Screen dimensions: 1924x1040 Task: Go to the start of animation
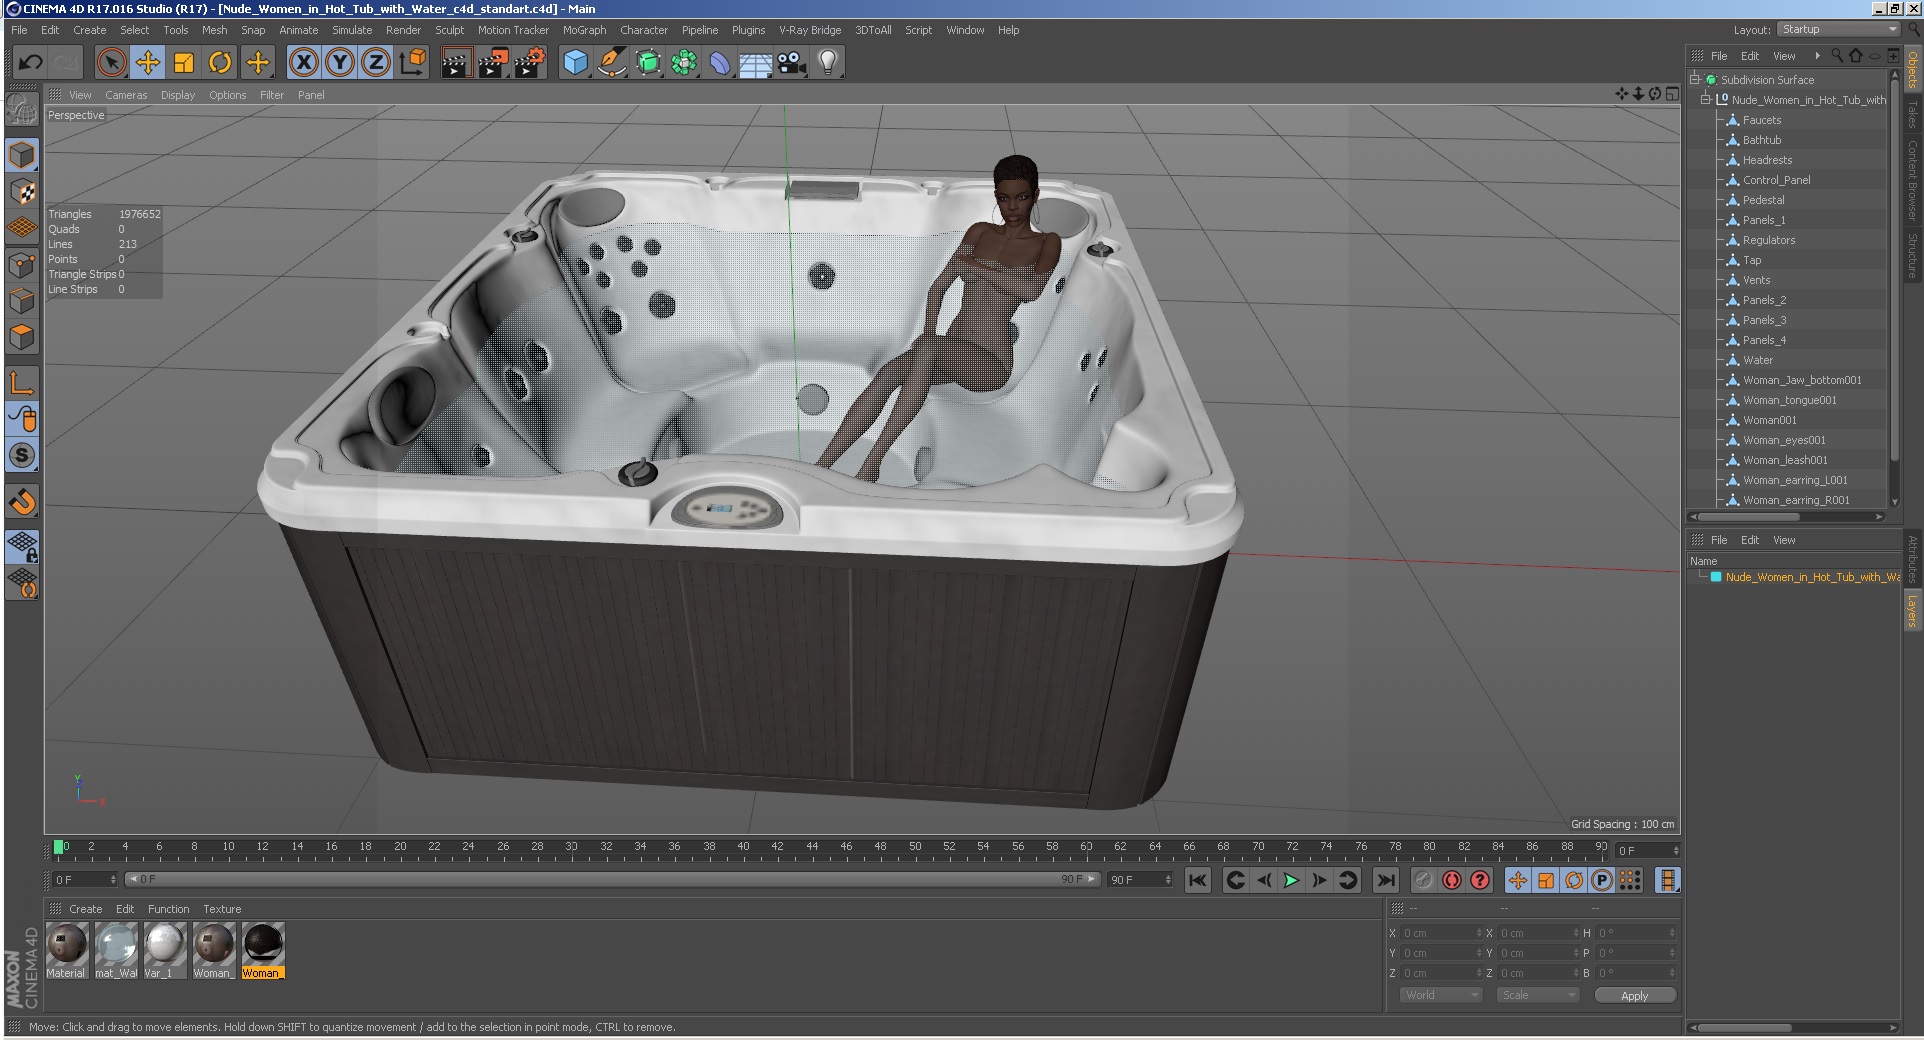point(1197,880)
